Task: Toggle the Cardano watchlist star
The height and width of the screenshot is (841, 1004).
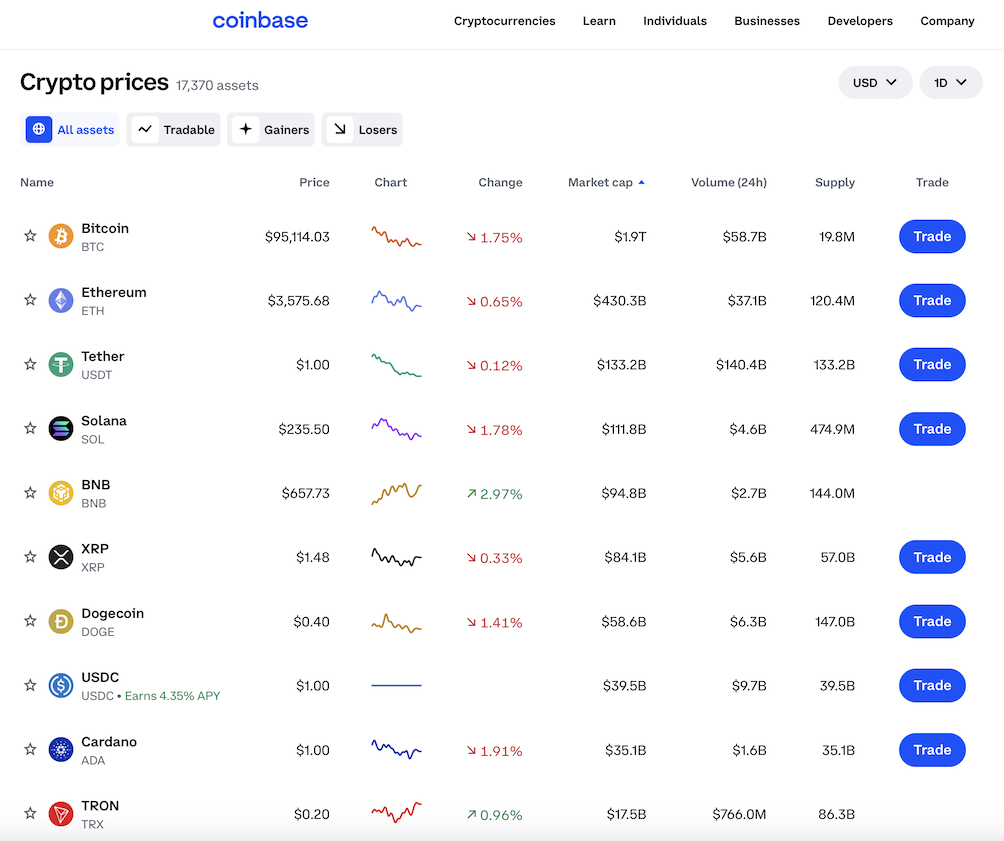Action: (x=30, y=749)
